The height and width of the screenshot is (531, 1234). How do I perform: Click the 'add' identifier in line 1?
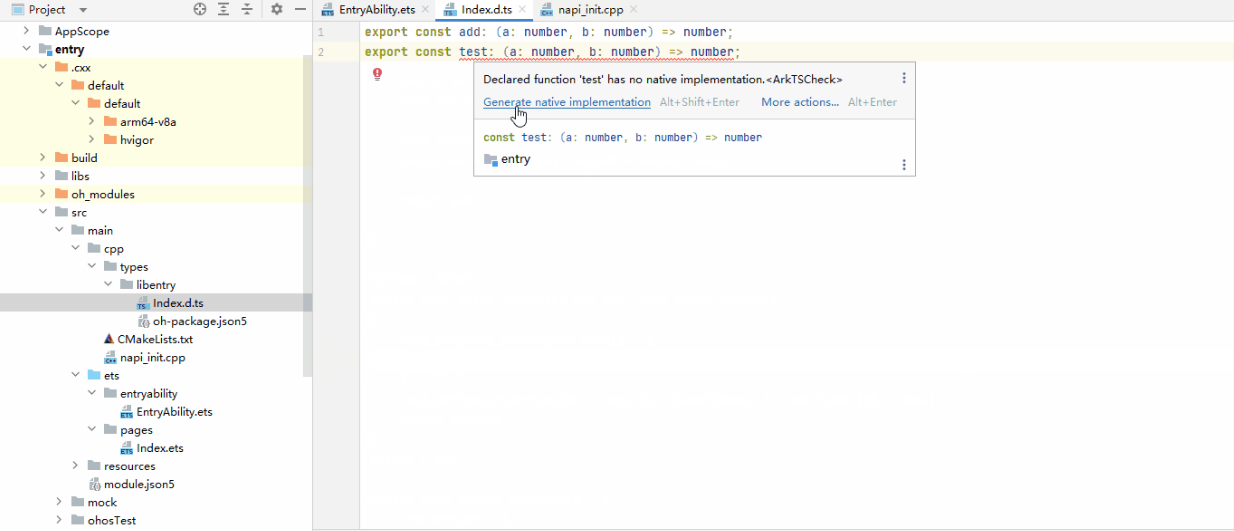pyautogui.click(x=470, y=32)
